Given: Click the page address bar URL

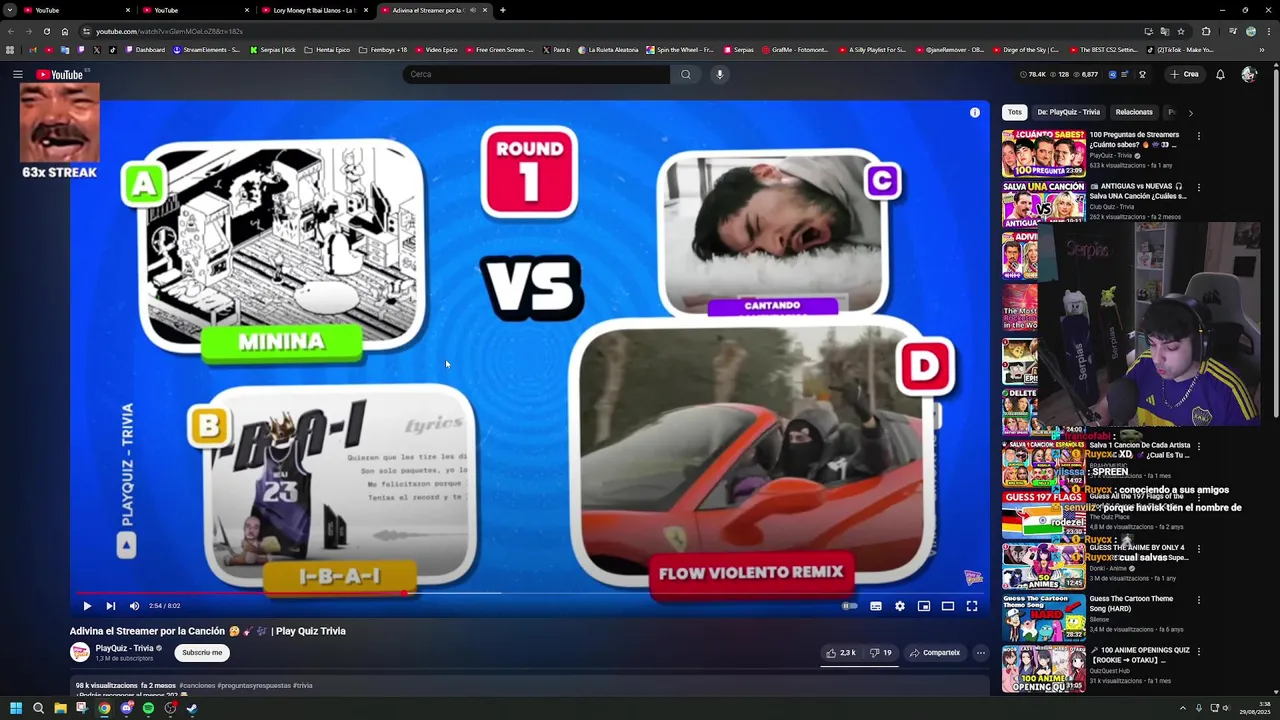Looking at the screenshot, I should 169,31.
